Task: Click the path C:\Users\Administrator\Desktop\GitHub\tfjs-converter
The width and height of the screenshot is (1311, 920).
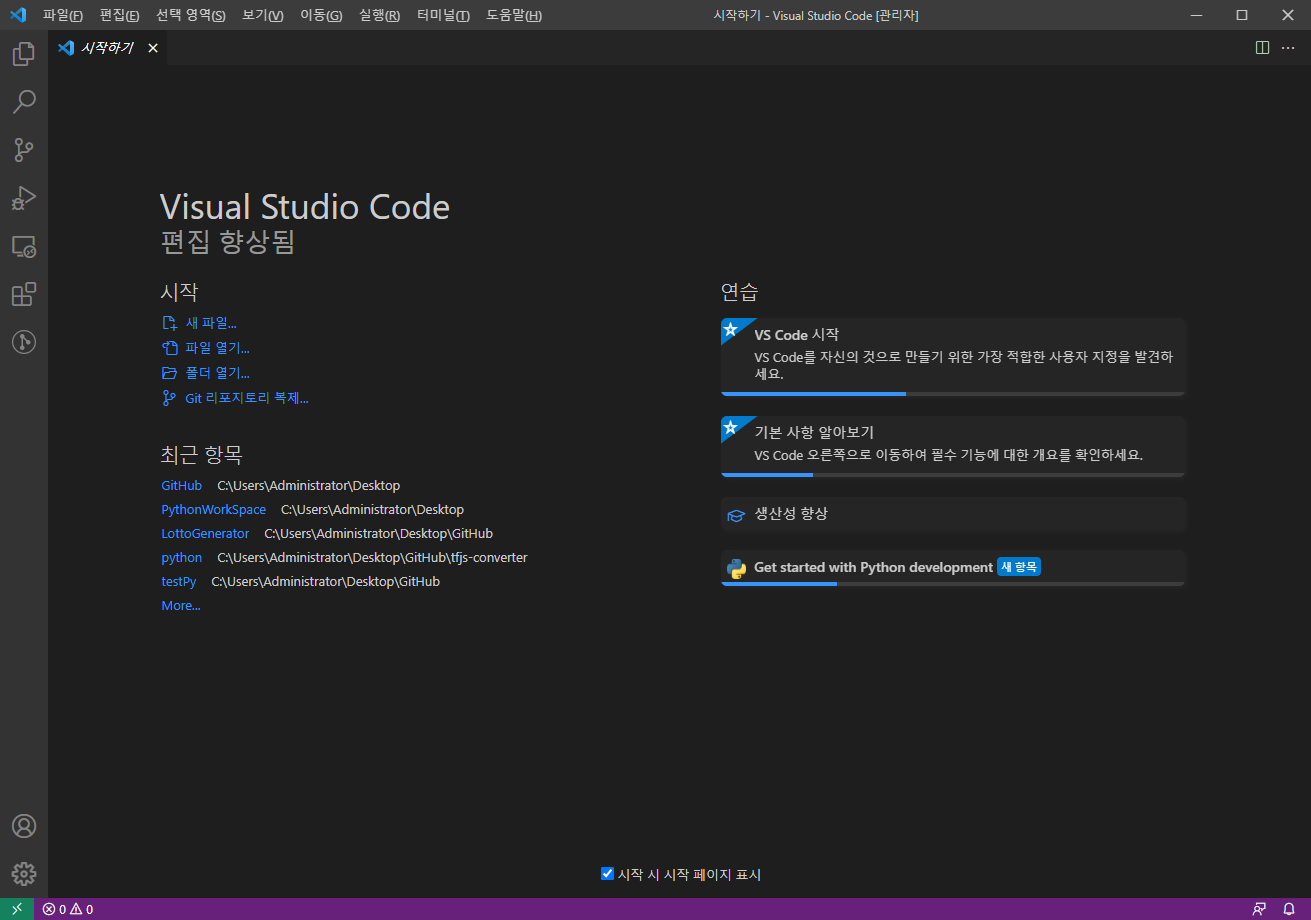Action: (372, 557)
